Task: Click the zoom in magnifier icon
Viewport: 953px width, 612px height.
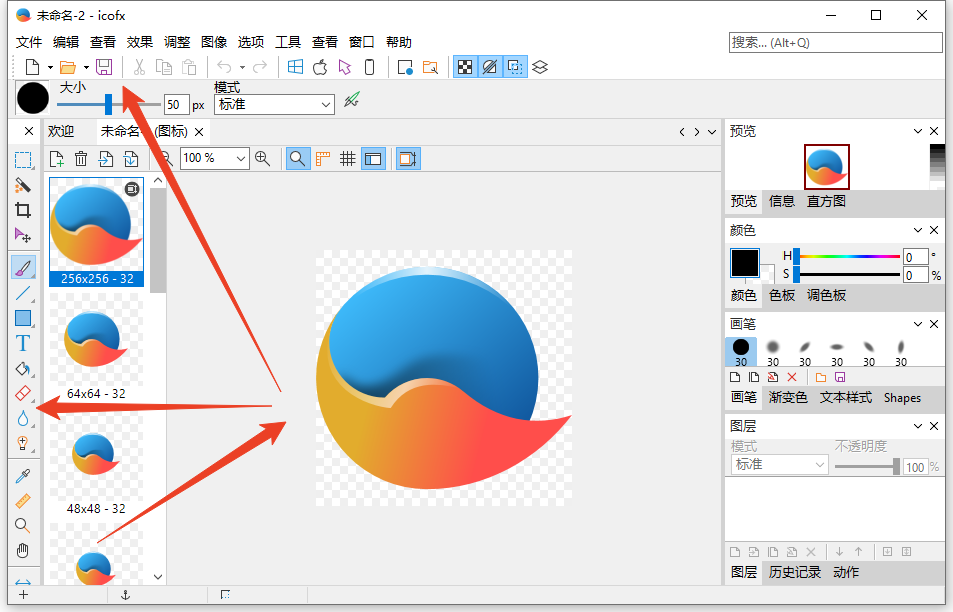Action: click(263, 158)
